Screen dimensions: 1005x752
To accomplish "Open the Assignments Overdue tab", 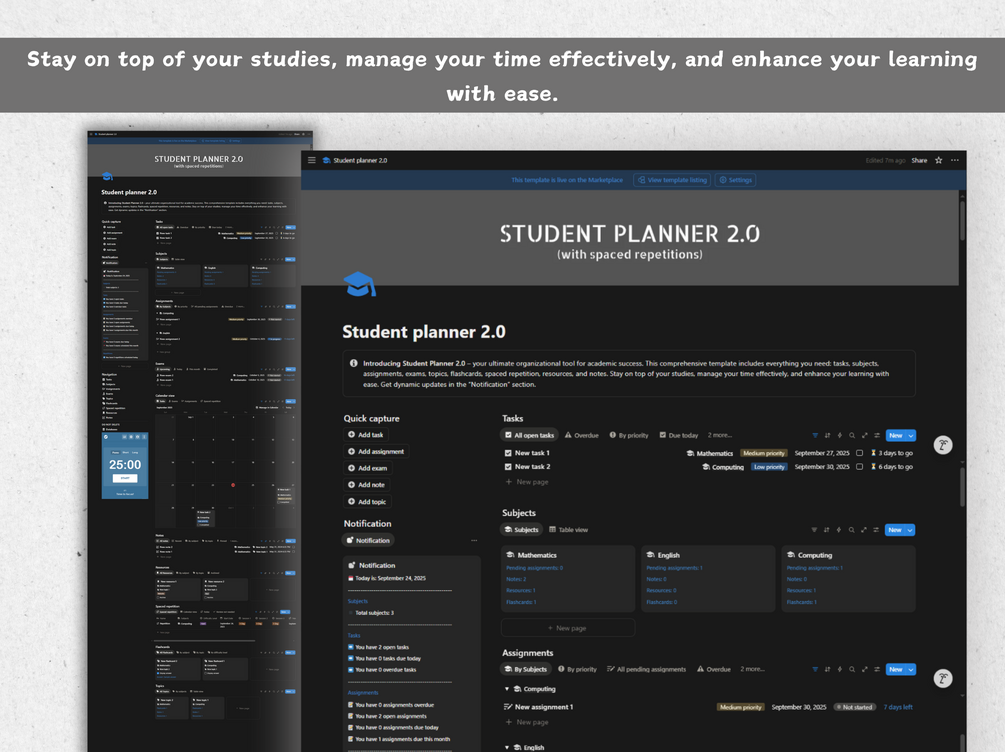I will pyautogui.click(x=714, y=669).
